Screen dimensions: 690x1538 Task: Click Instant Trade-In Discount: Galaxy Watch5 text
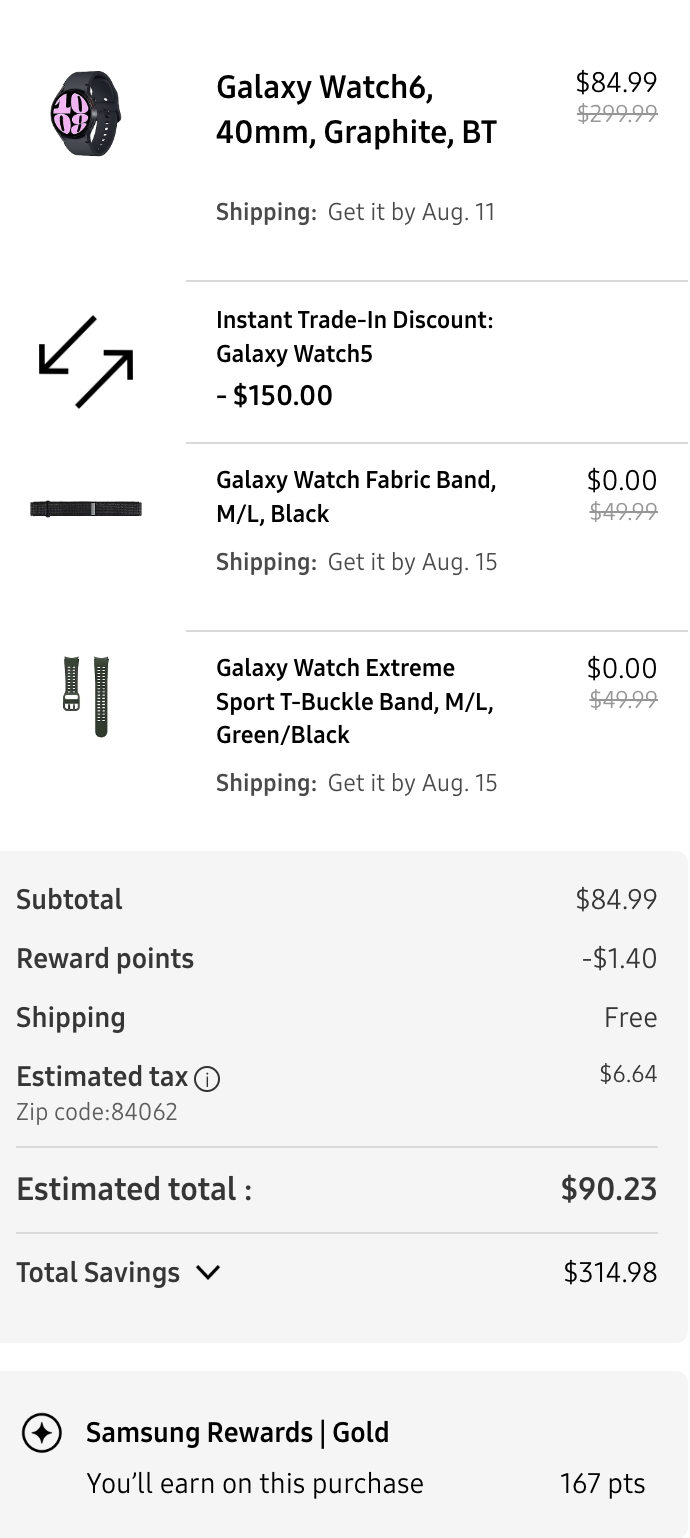tap(355, 336)
